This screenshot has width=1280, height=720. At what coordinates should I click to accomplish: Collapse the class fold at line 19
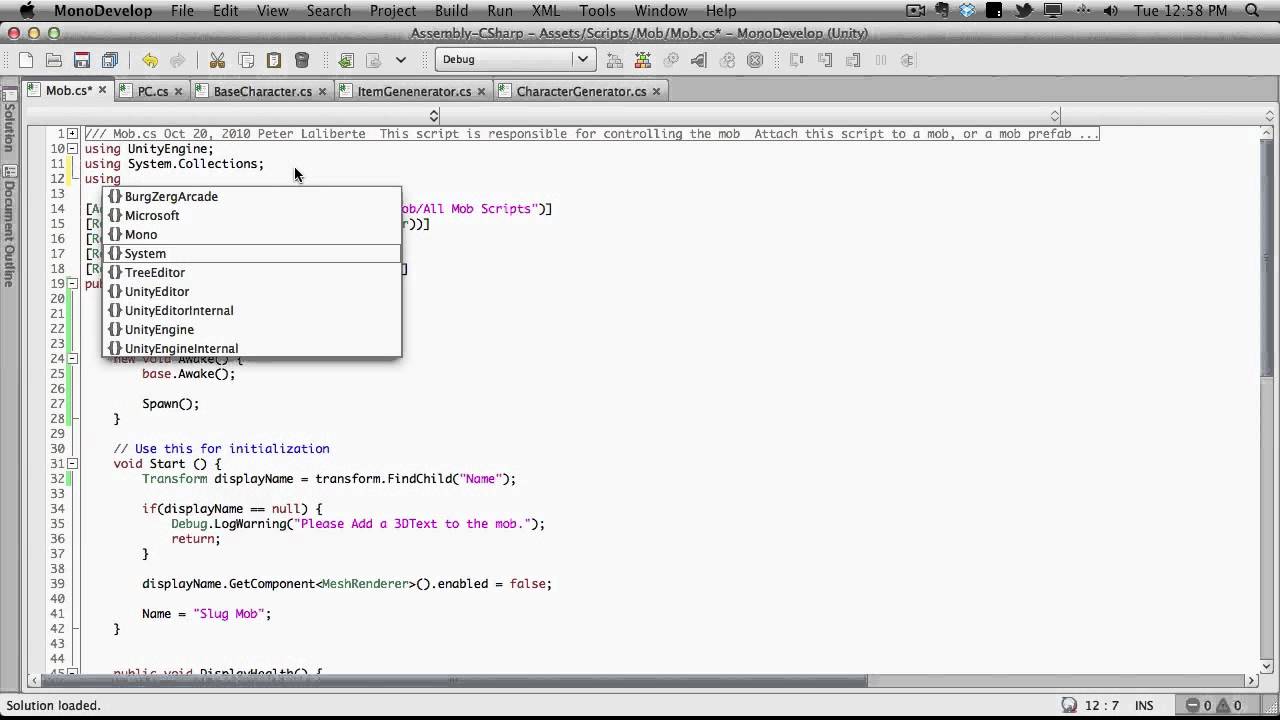[73, 284]
